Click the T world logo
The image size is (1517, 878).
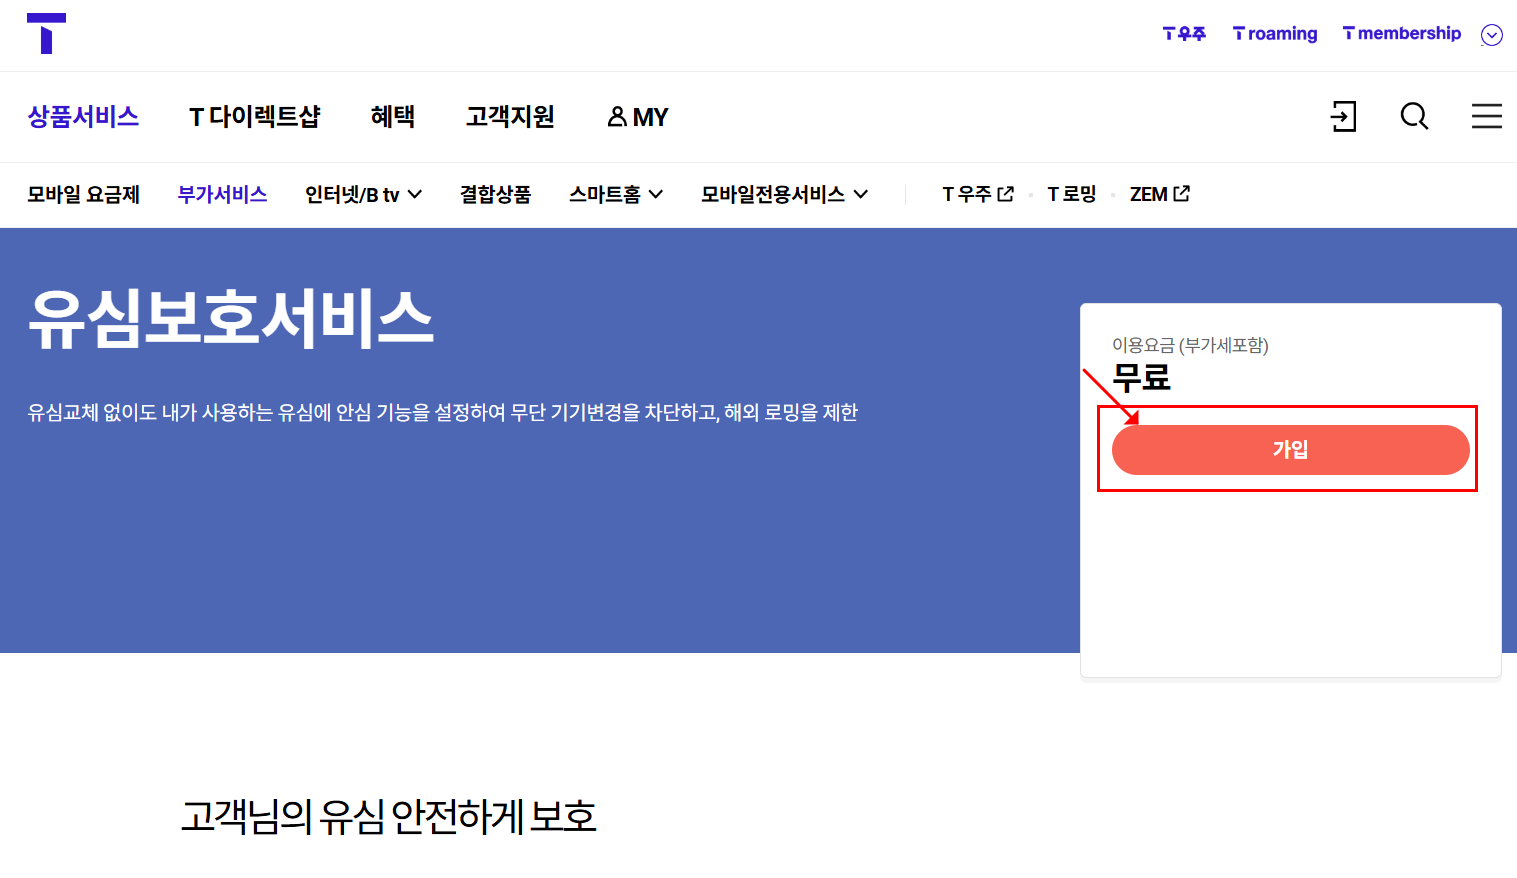point(46,33)
